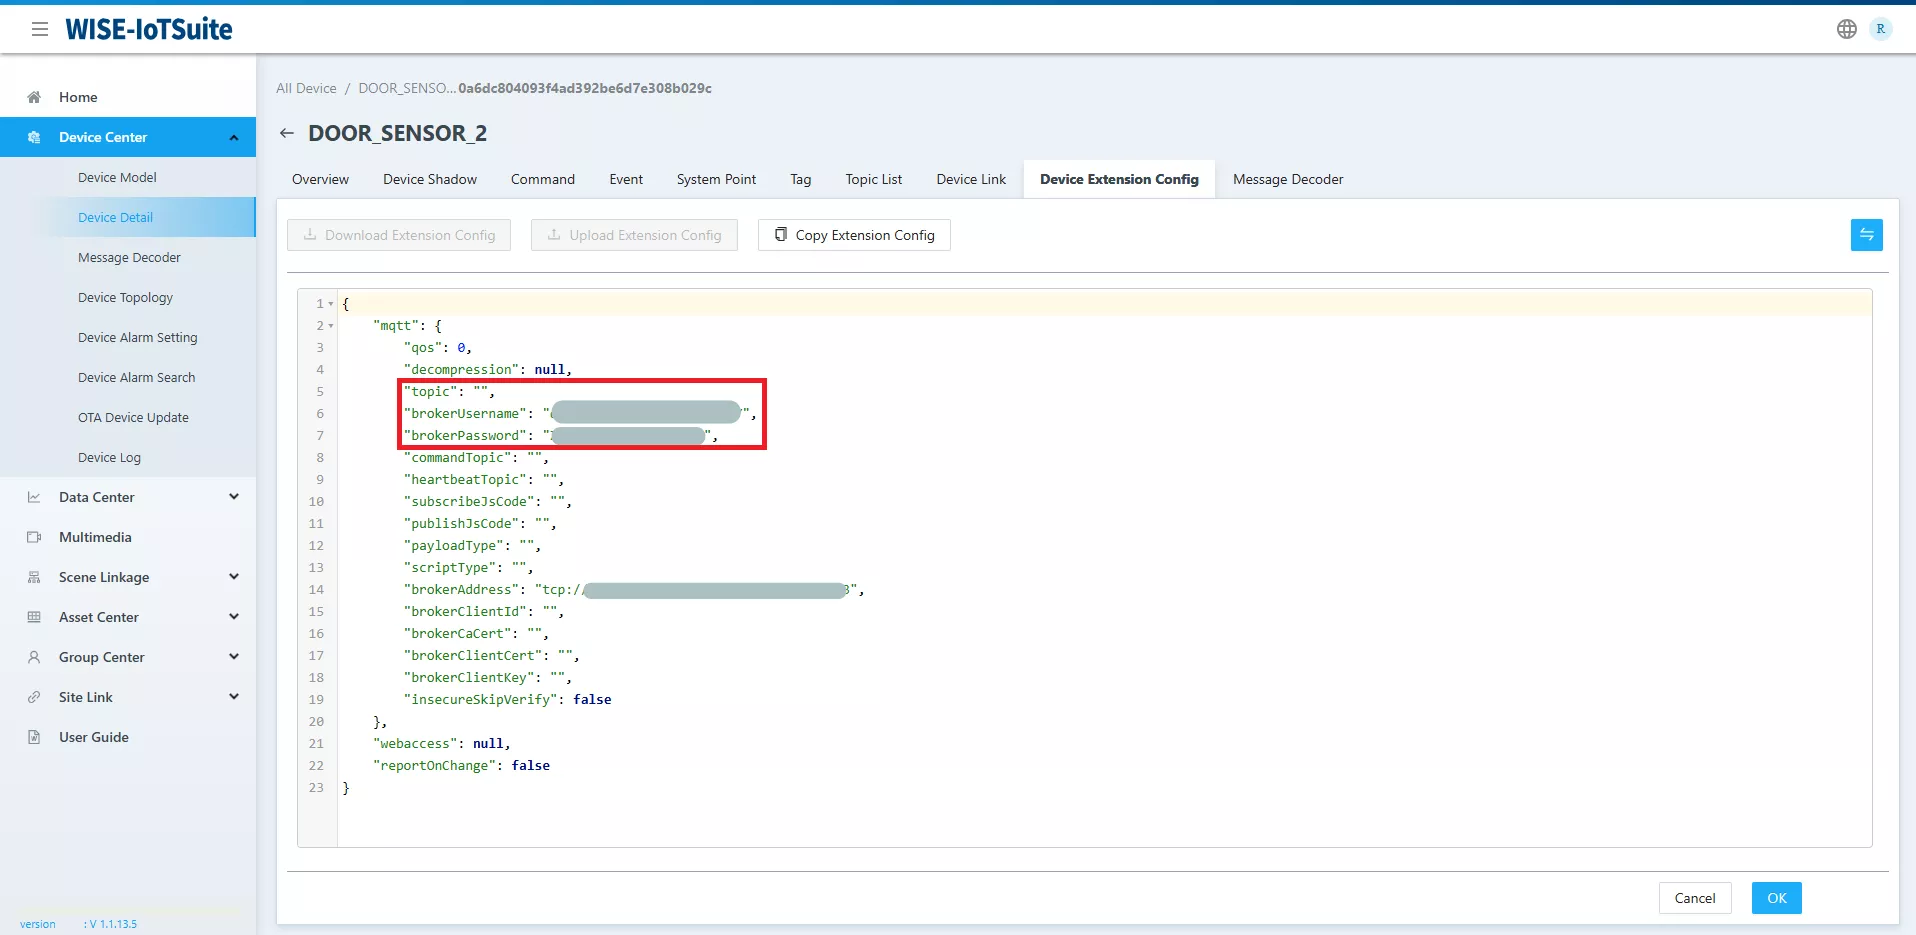Click the "qos" line in editor
The image size is (1916, 935).
pyautogui.click(x=437, y=348)
